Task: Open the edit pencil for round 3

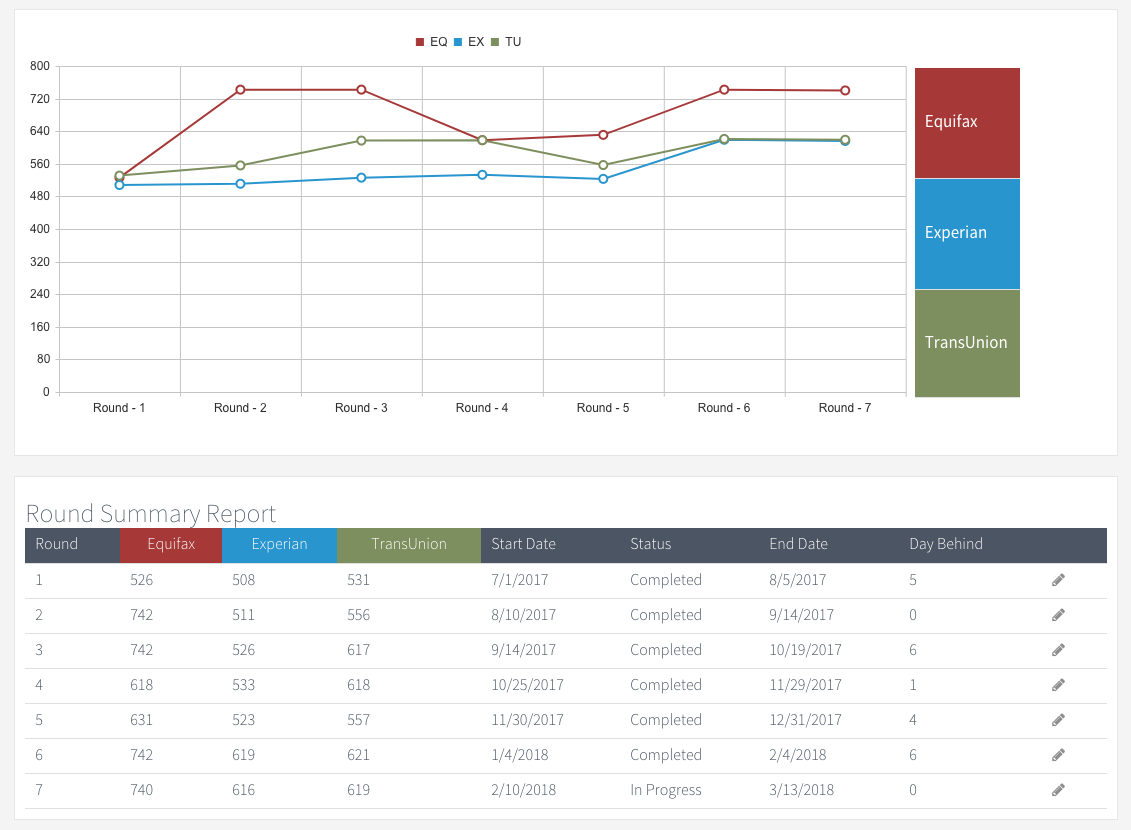Action: [x=1058, y=650]
